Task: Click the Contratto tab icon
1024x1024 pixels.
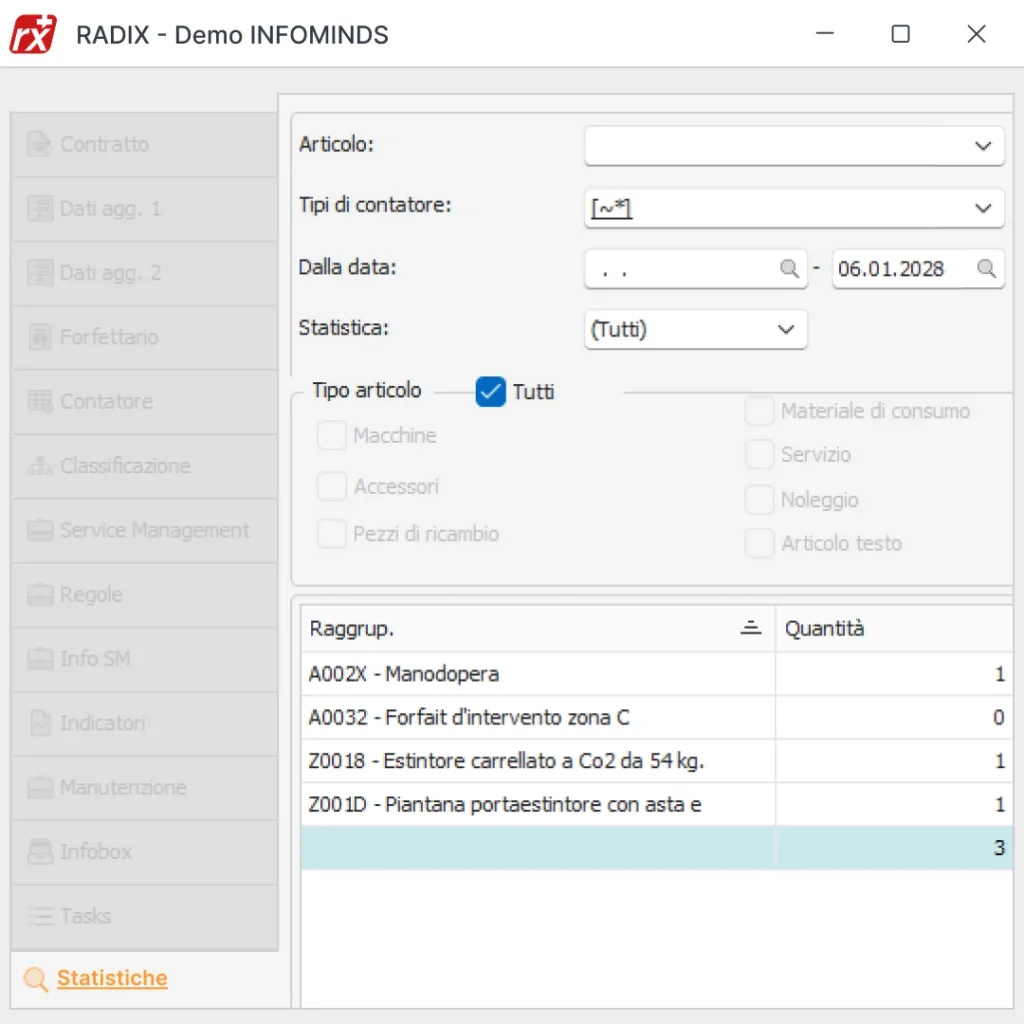Action: click(x=40, y=144)
